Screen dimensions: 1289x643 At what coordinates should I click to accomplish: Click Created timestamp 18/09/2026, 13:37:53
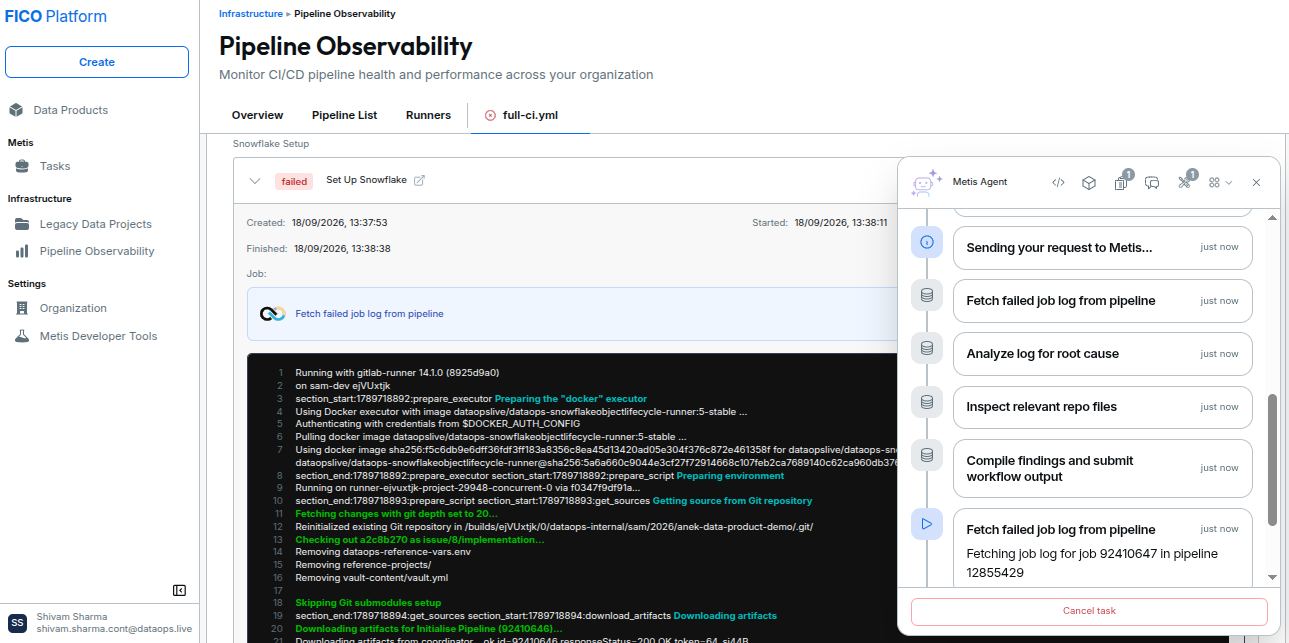[339, 222]
